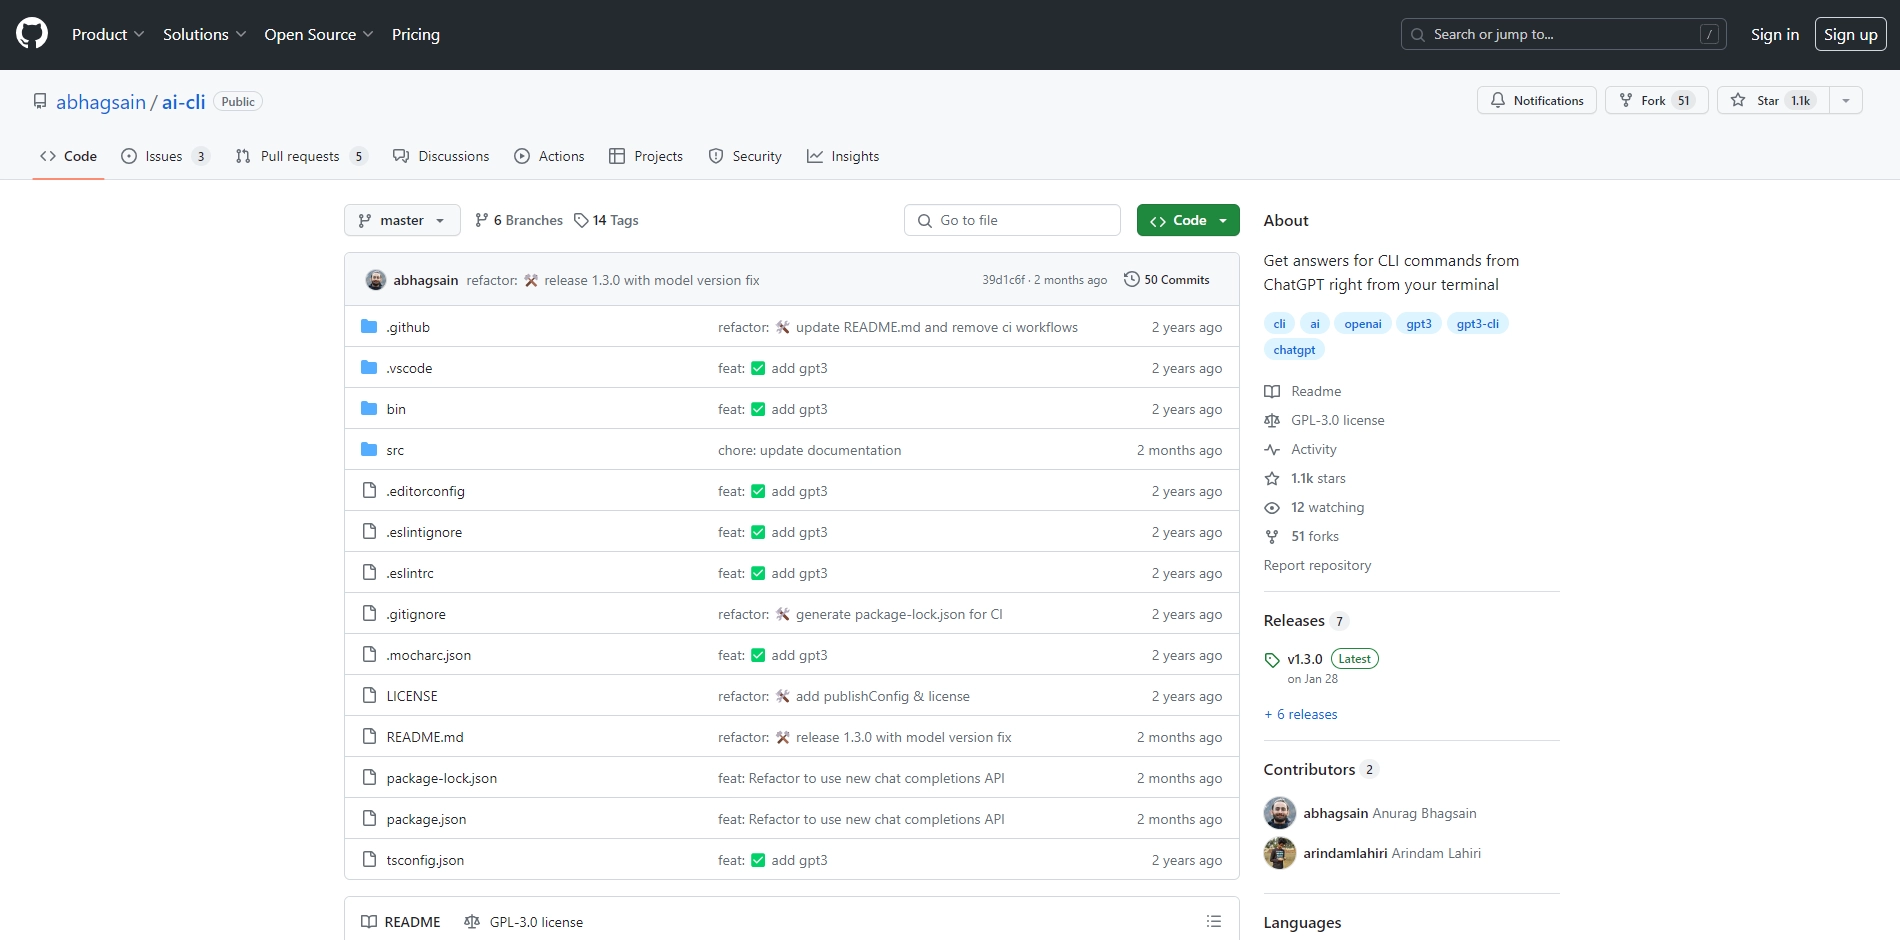This screenshot has width=1900, height=940.
Task: Click abhagsain's avatar in commit header
Action: pyautogui.click(x=376, y=280)
